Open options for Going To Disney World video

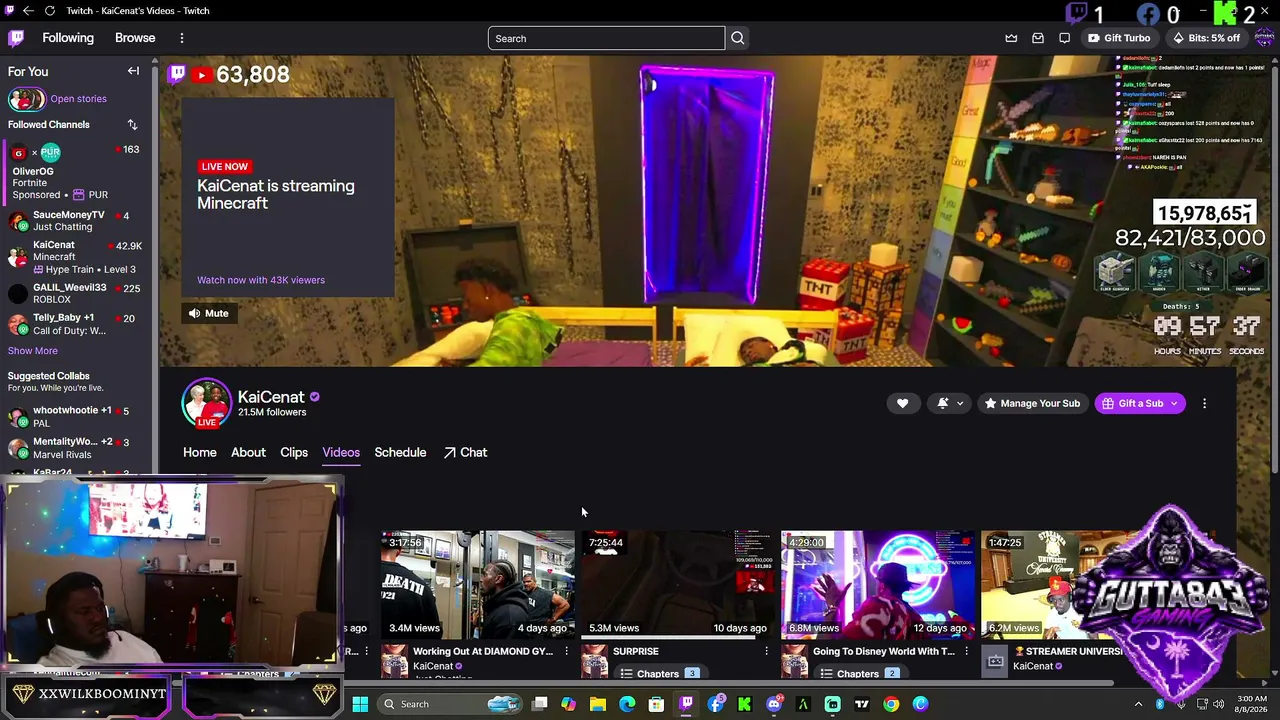tap(966, 651)
